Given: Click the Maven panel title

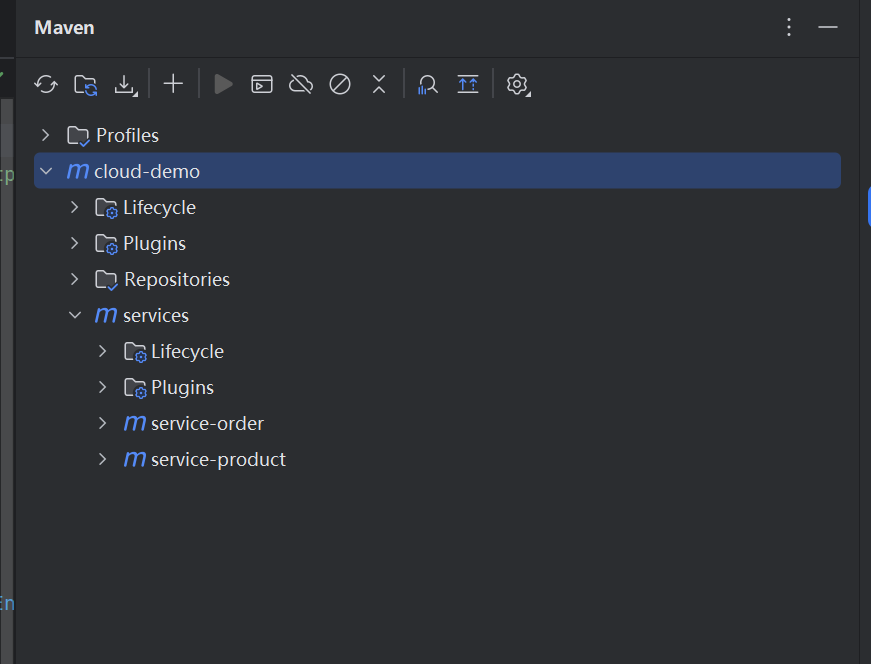Looking at the screenshot, I should 64,27.
